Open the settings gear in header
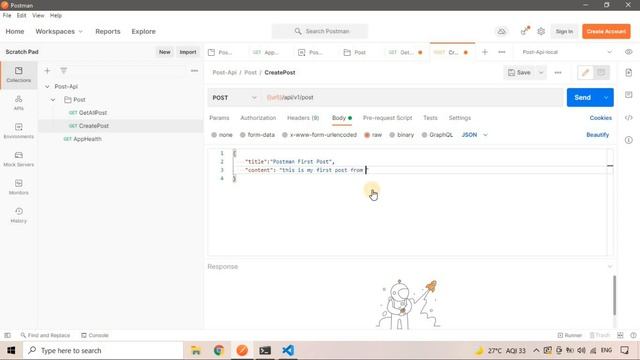This screenshot has width=640, height=360. click(541, 31)
